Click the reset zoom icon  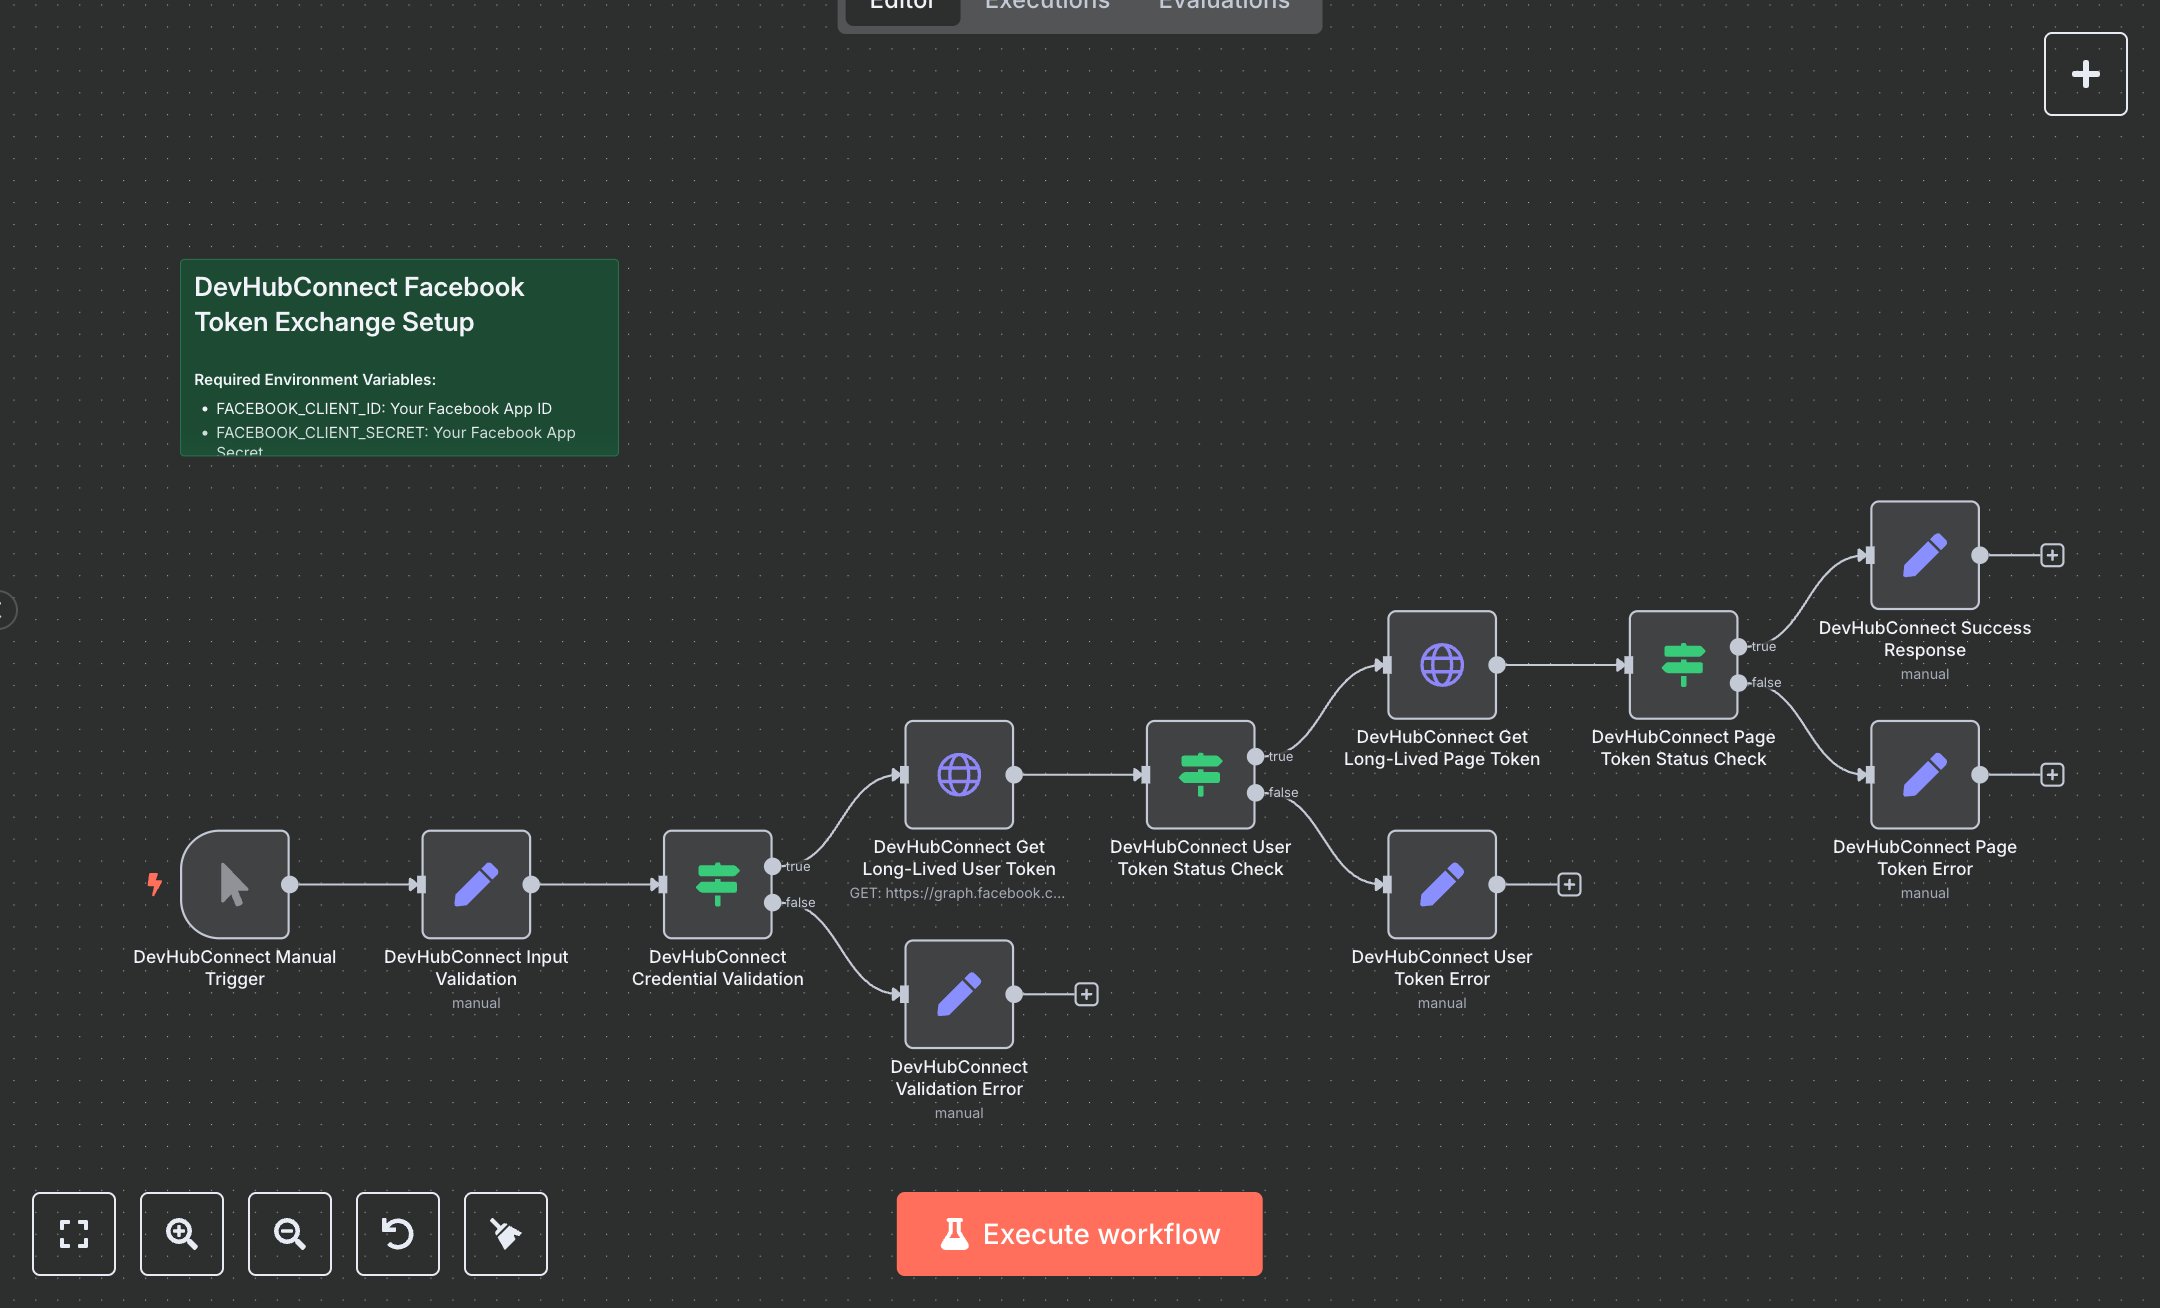pos(398,1233)
